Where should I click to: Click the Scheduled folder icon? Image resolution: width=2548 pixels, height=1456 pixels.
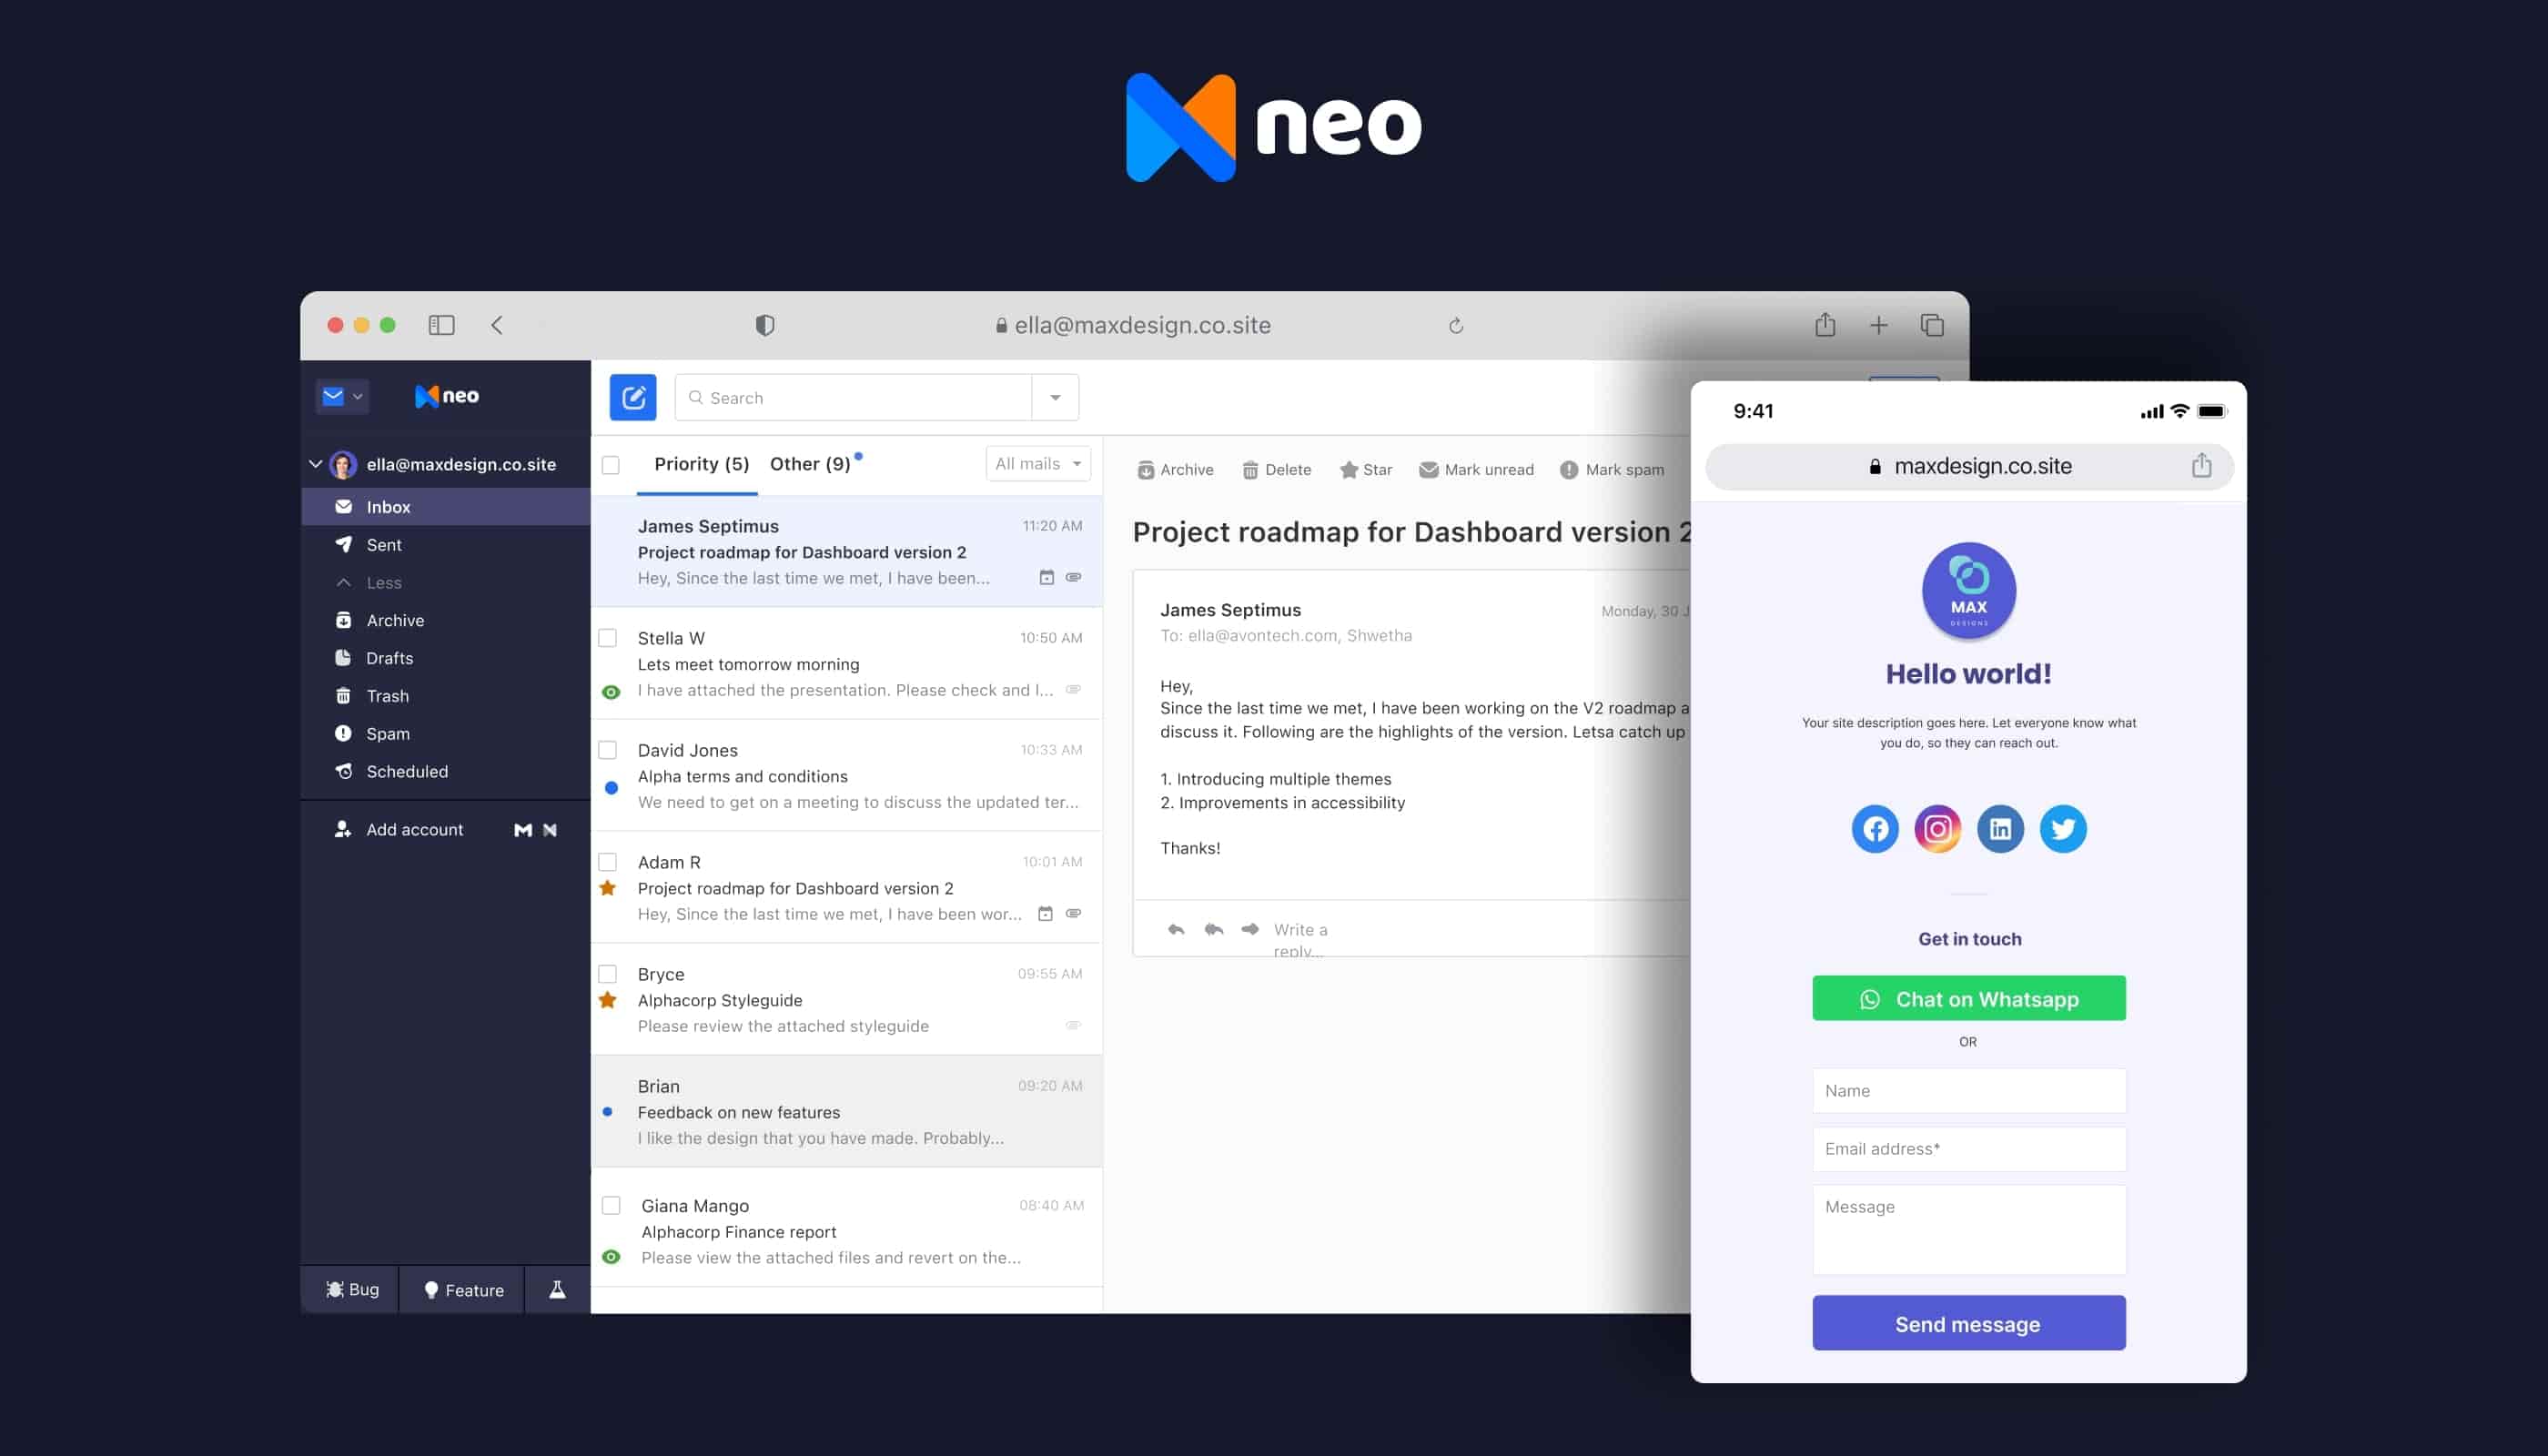coord(343,770)
